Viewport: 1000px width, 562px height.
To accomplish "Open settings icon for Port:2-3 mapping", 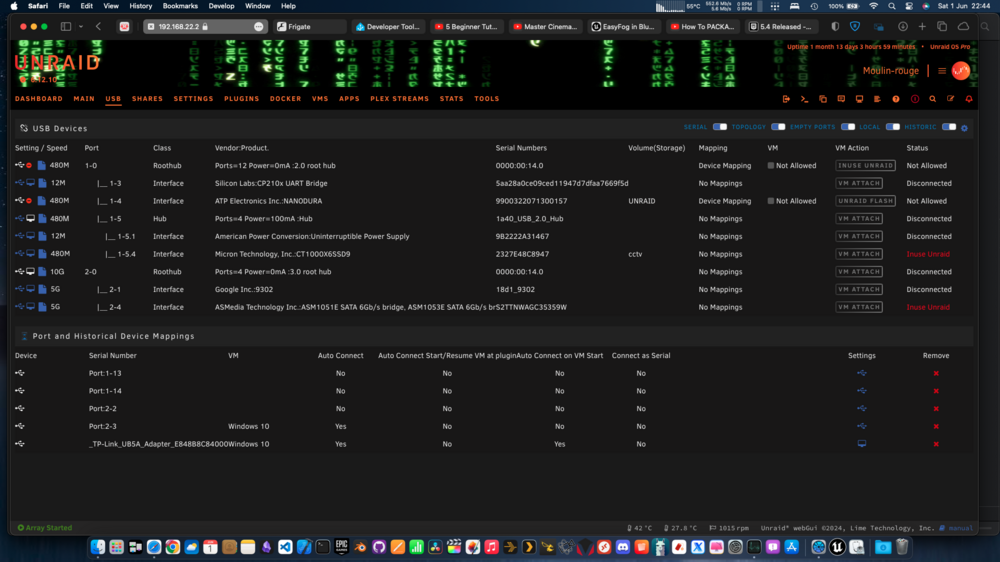I will (x=862, y=426).
